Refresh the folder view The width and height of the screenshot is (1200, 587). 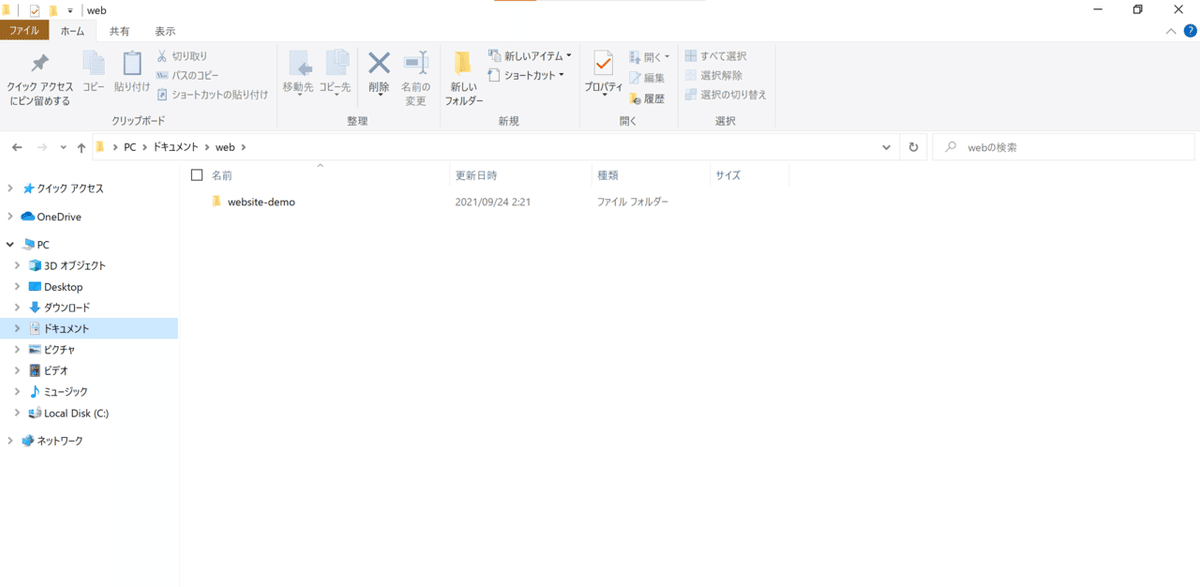[x=913, y=146]
